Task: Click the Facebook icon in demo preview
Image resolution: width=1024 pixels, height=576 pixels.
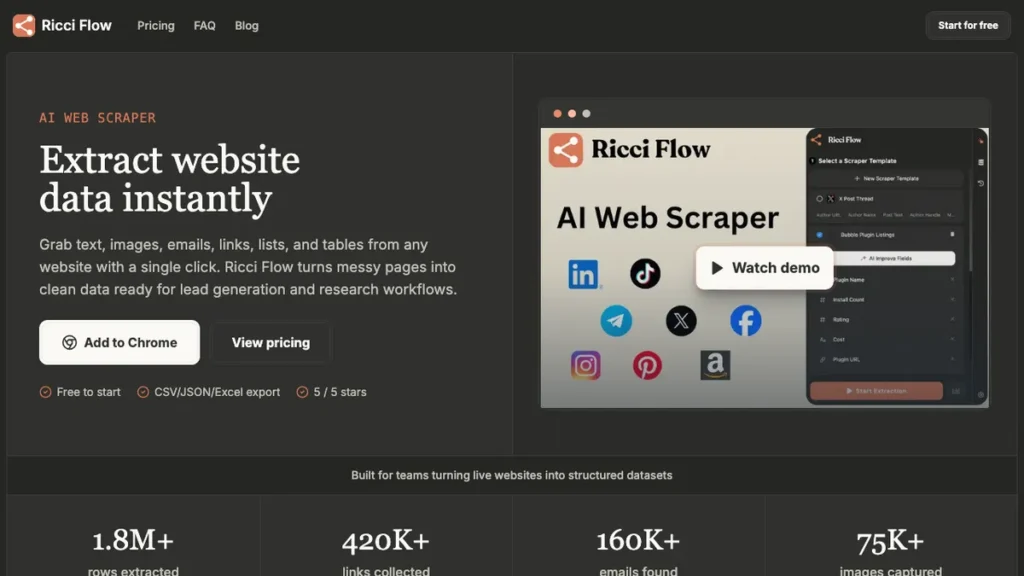Action: pyautogui.click(x=745, y=321)
